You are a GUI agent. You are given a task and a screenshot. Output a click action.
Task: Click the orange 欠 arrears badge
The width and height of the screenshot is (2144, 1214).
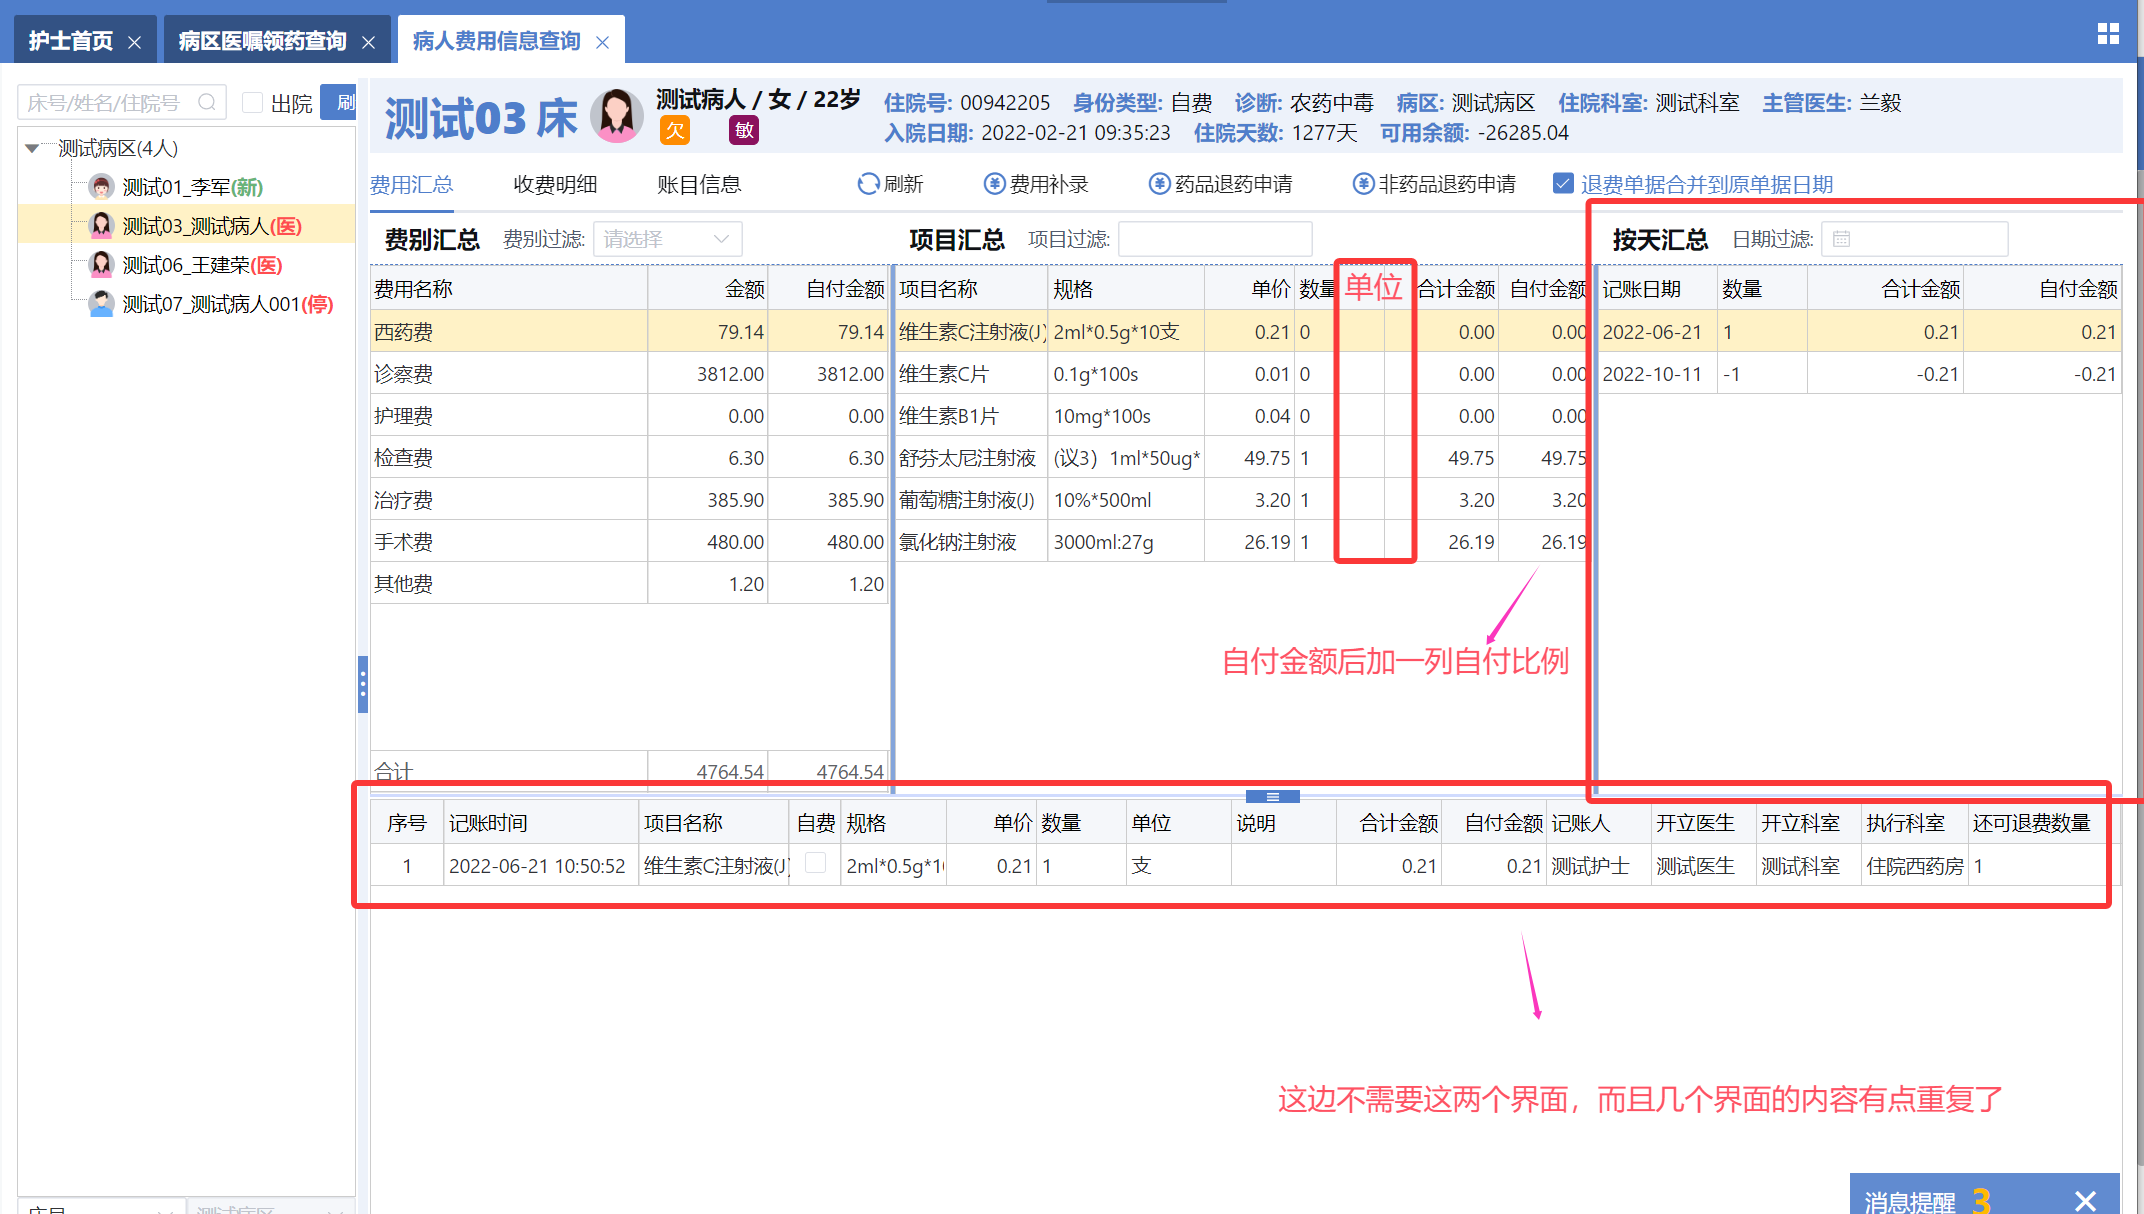click(x=675, y=131)
